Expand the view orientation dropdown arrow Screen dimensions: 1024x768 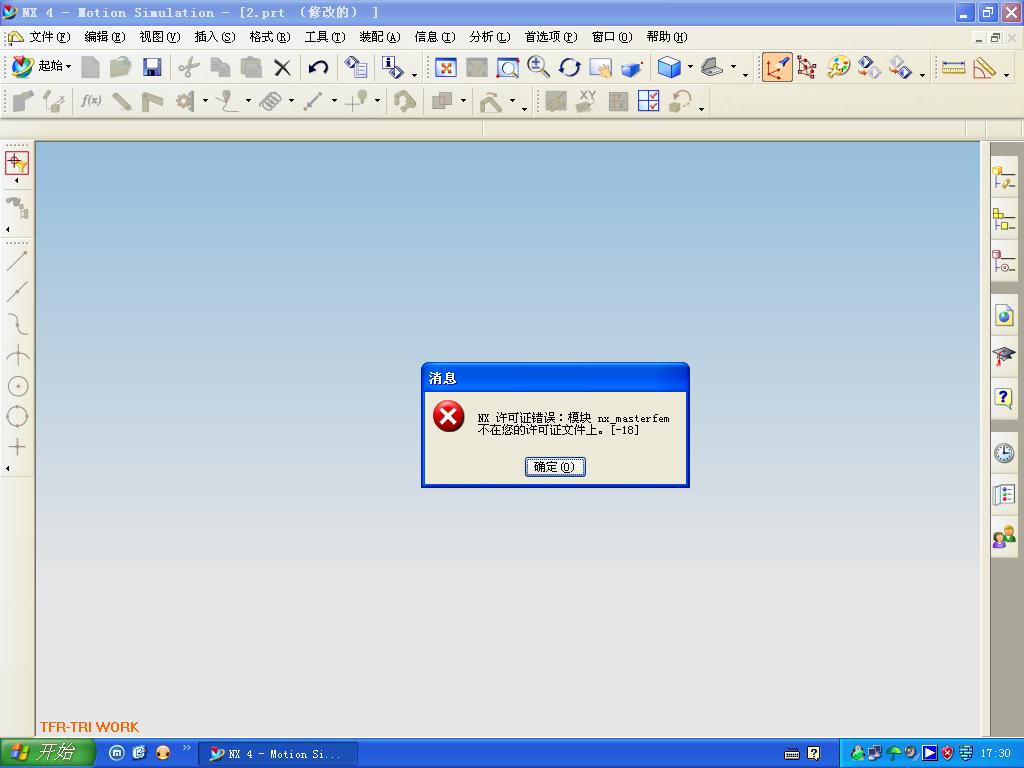[x=733, y=67]
